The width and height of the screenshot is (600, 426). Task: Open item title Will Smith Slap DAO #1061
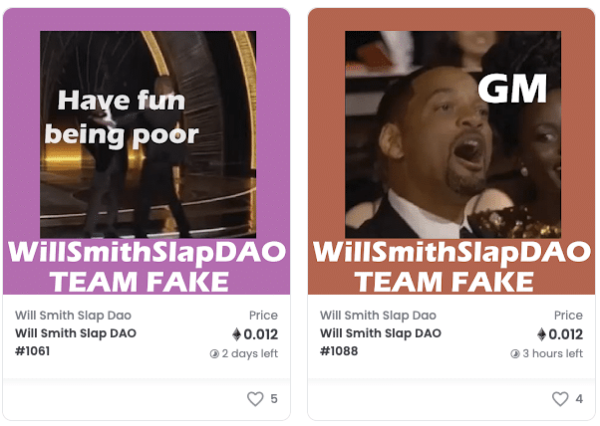click(x=76, y=342)
